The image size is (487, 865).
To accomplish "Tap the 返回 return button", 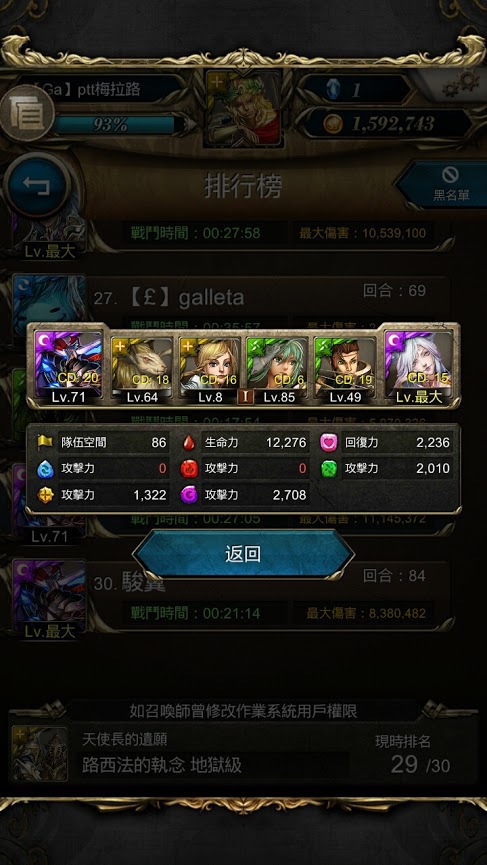I will 243,554.
